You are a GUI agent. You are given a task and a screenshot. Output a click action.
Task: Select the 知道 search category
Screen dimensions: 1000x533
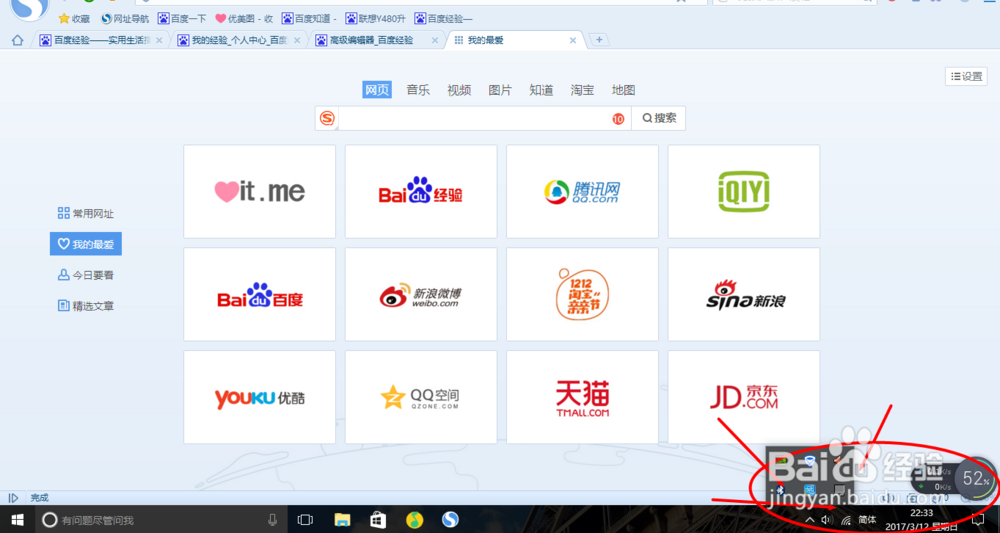[541, 90]
